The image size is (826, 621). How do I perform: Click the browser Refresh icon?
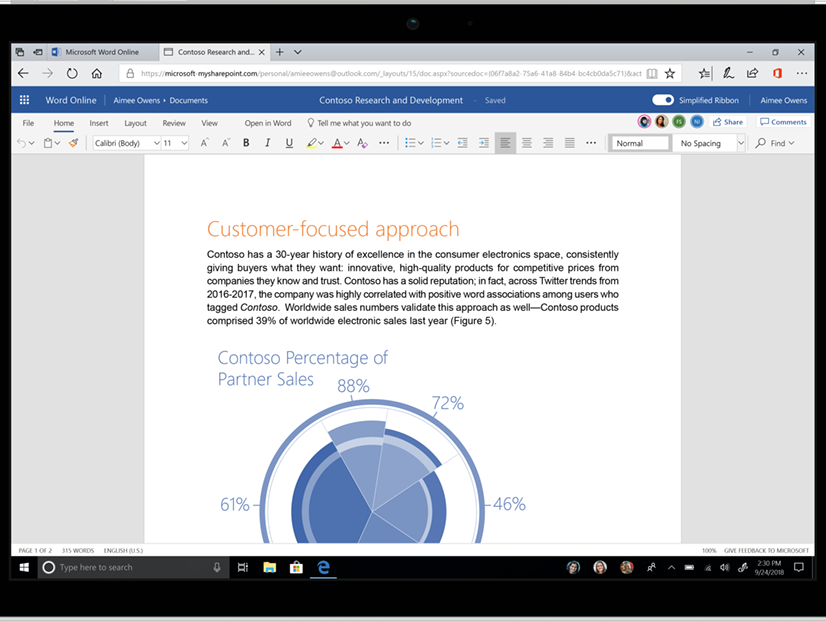72,74
